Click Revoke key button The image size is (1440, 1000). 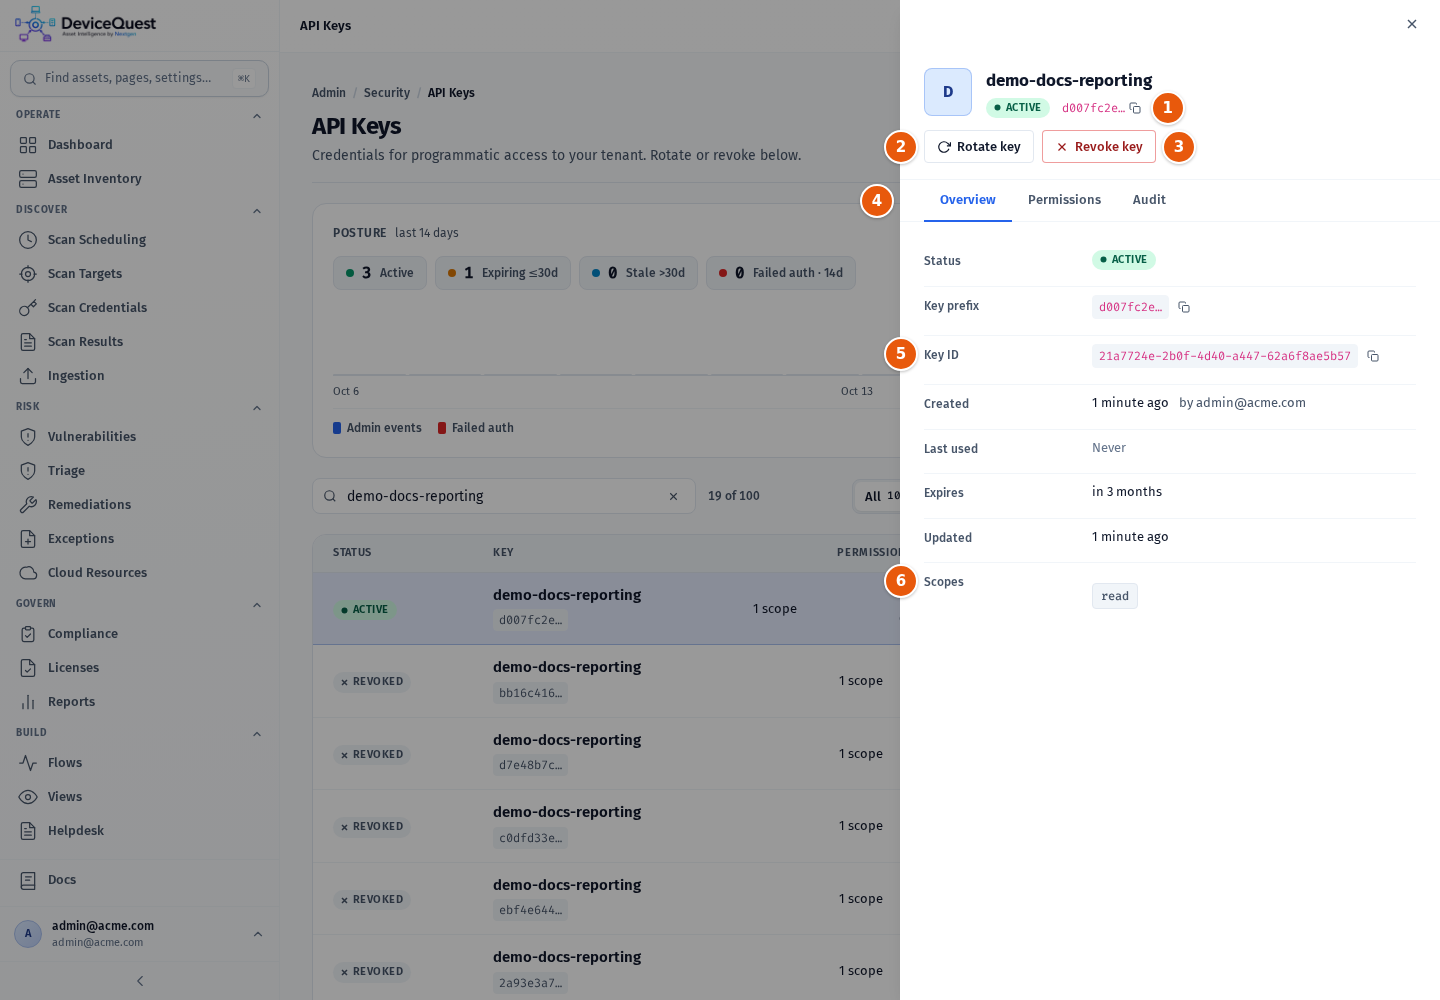(1099, 147)
